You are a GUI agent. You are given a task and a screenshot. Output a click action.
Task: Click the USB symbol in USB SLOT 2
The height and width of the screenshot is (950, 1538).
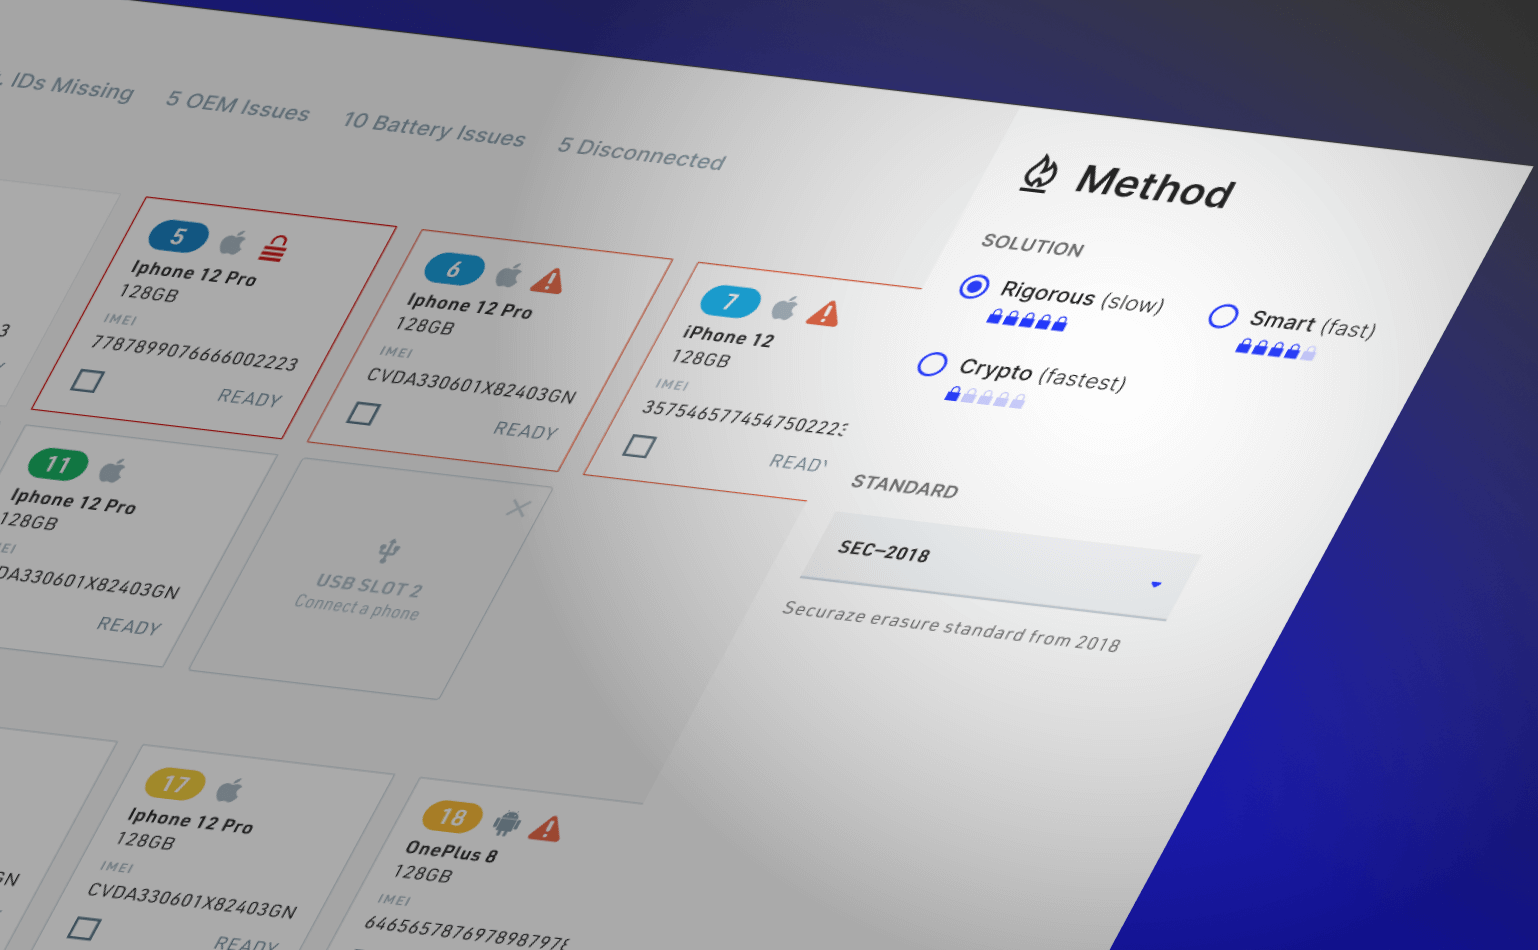tap(389, 550)
